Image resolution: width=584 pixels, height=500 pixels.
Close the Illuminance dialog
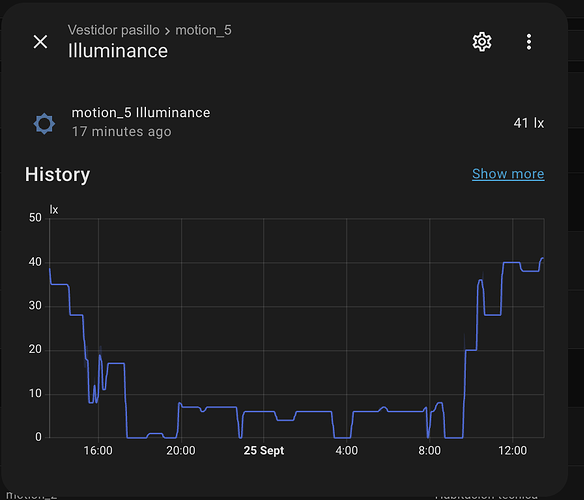[x=40, y=42]
